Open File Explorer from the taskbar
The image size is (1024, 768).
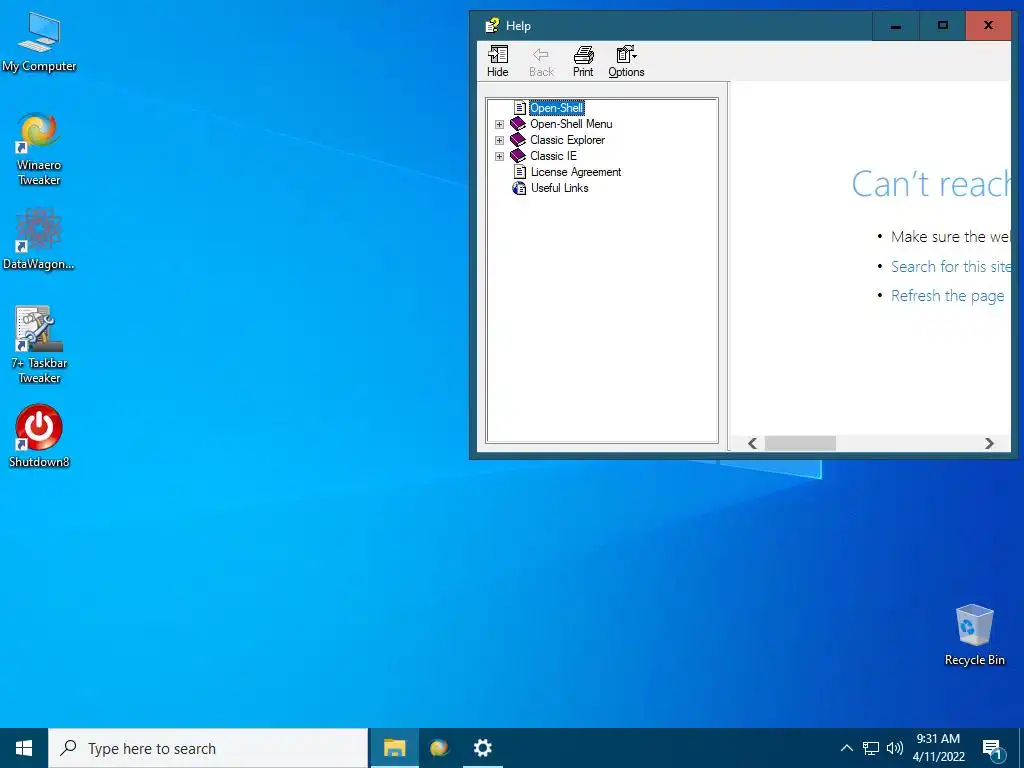[394, 748]
